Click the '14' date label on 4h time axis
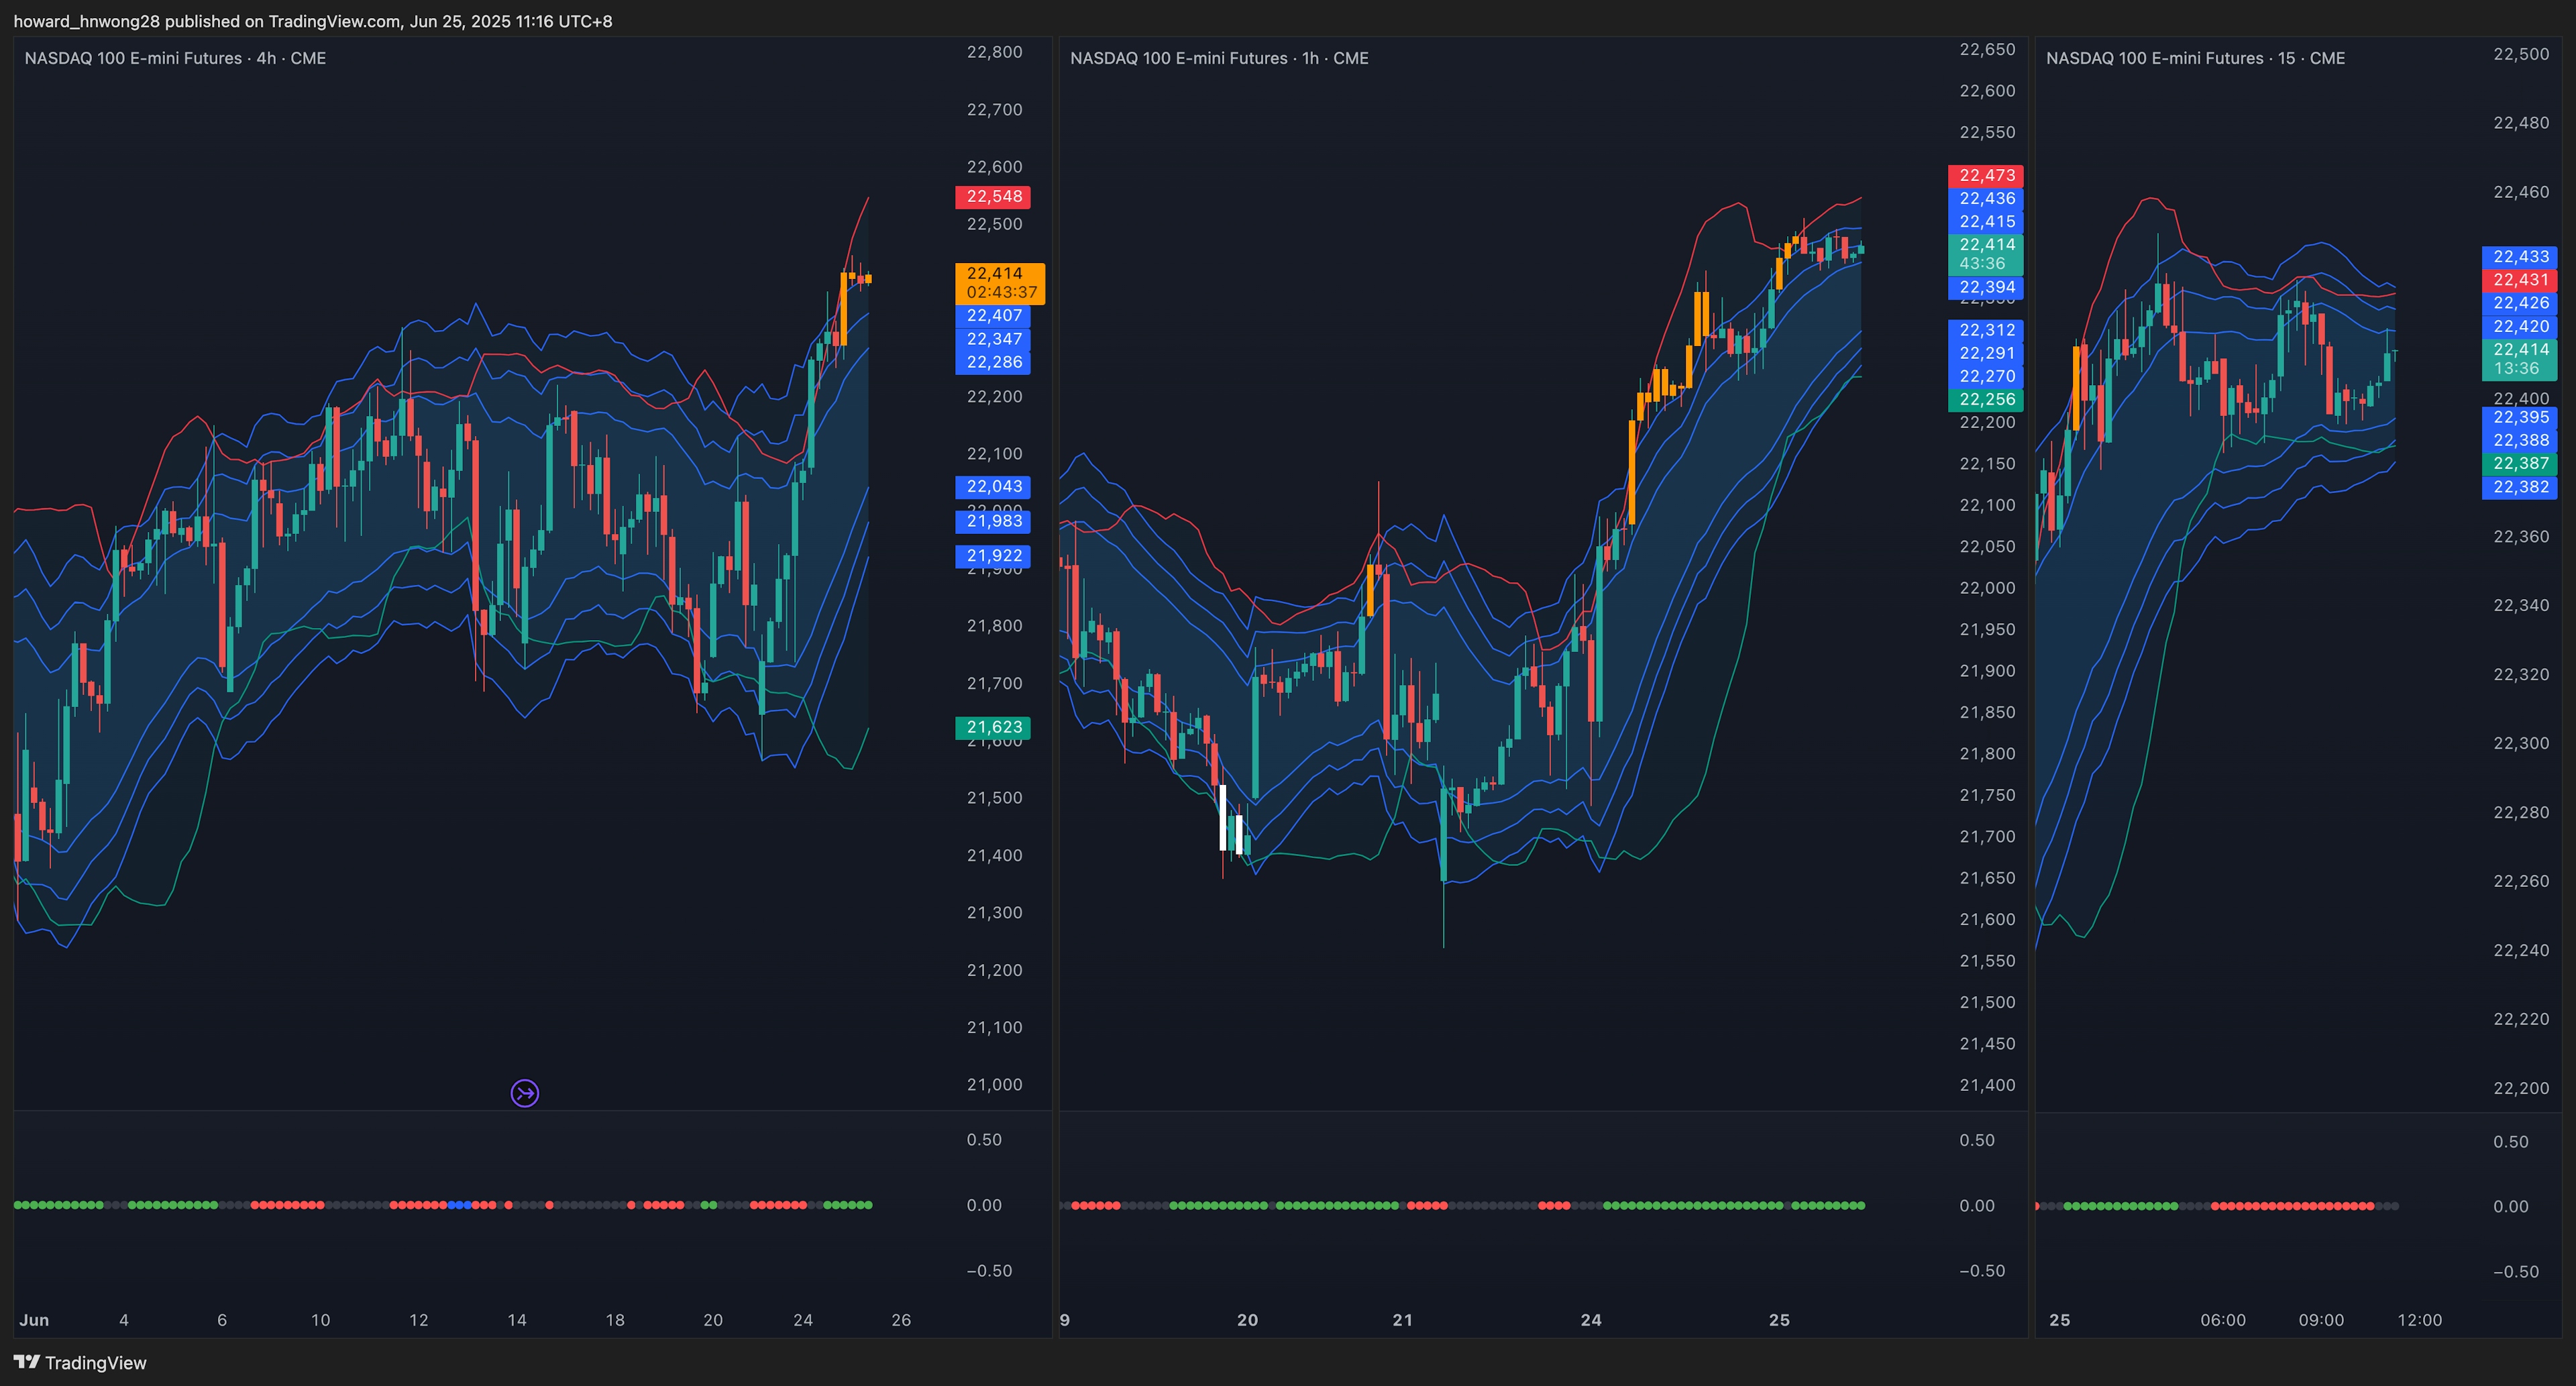 [517, 1320]
